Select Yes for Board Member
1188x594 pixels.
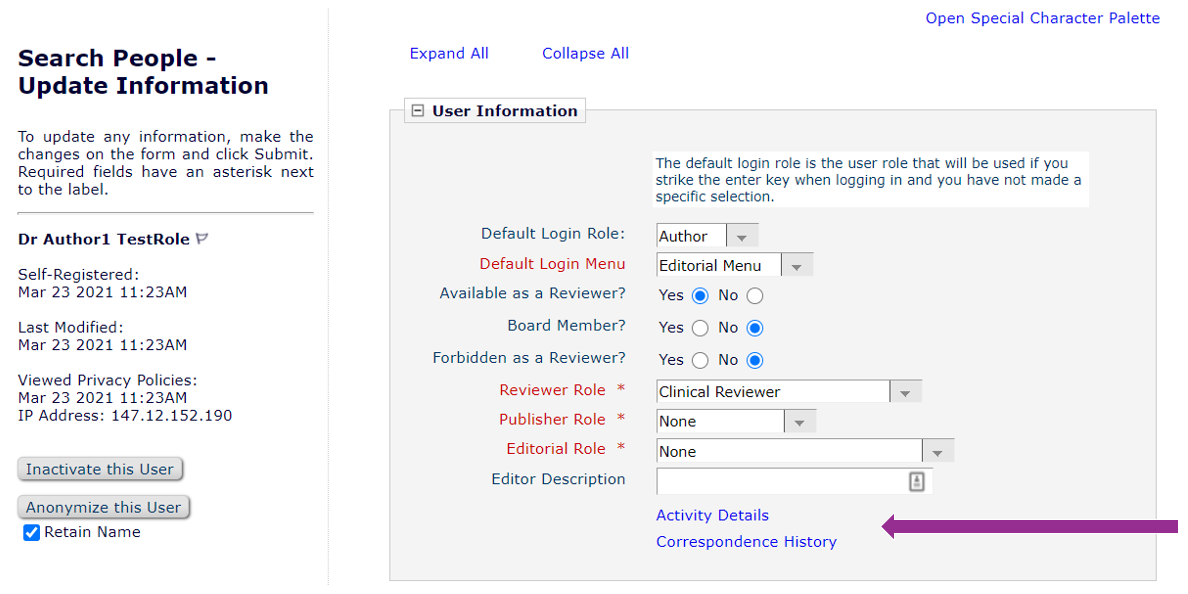[x=700, y=328]
